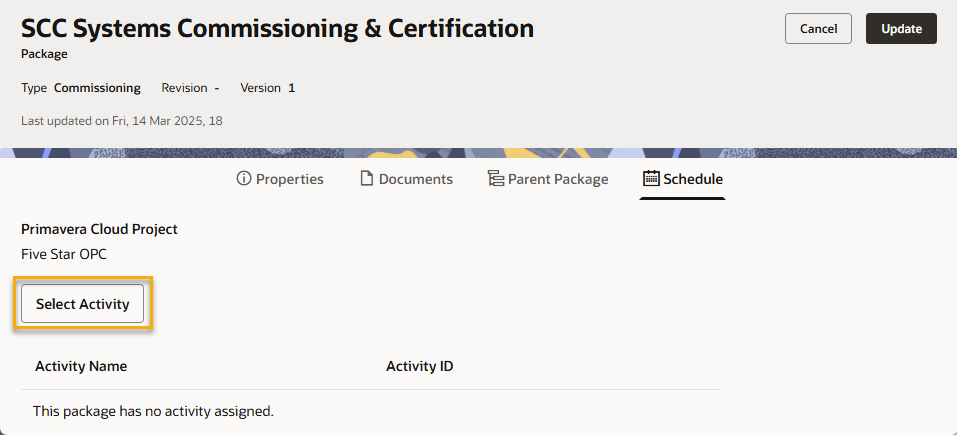Click the Five Star OPC project name
Viewport: 957px width, 435px height.
(x=64, y=254)
